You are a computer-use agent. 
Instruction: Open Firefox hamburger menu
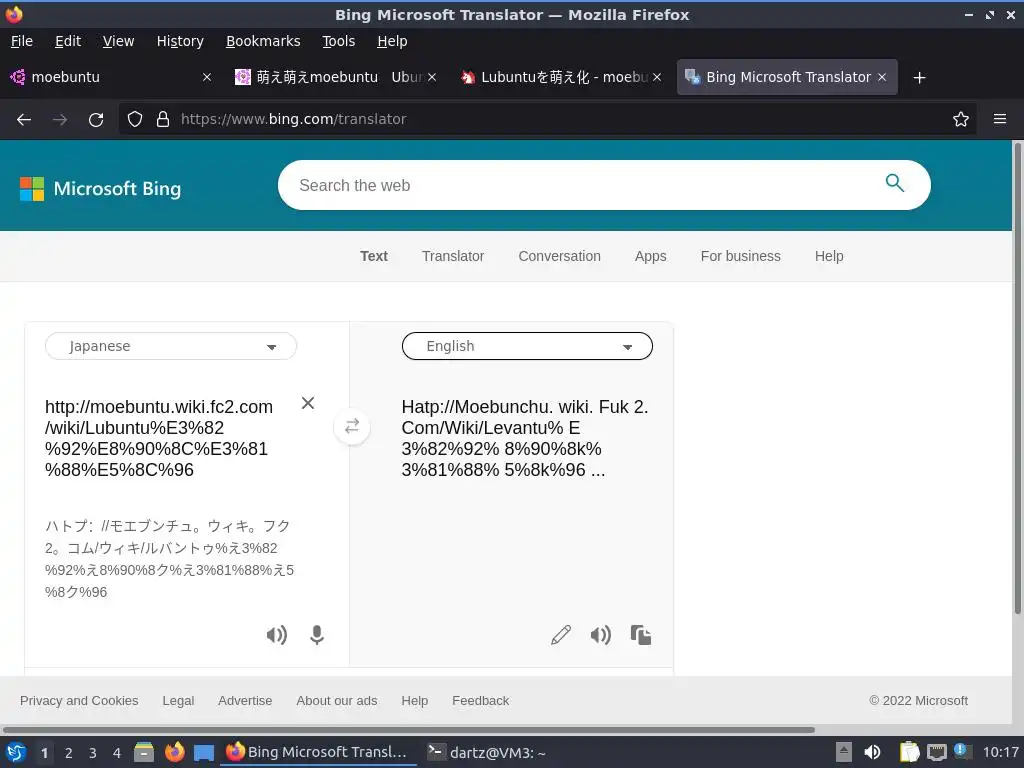tap(1000, 119)
